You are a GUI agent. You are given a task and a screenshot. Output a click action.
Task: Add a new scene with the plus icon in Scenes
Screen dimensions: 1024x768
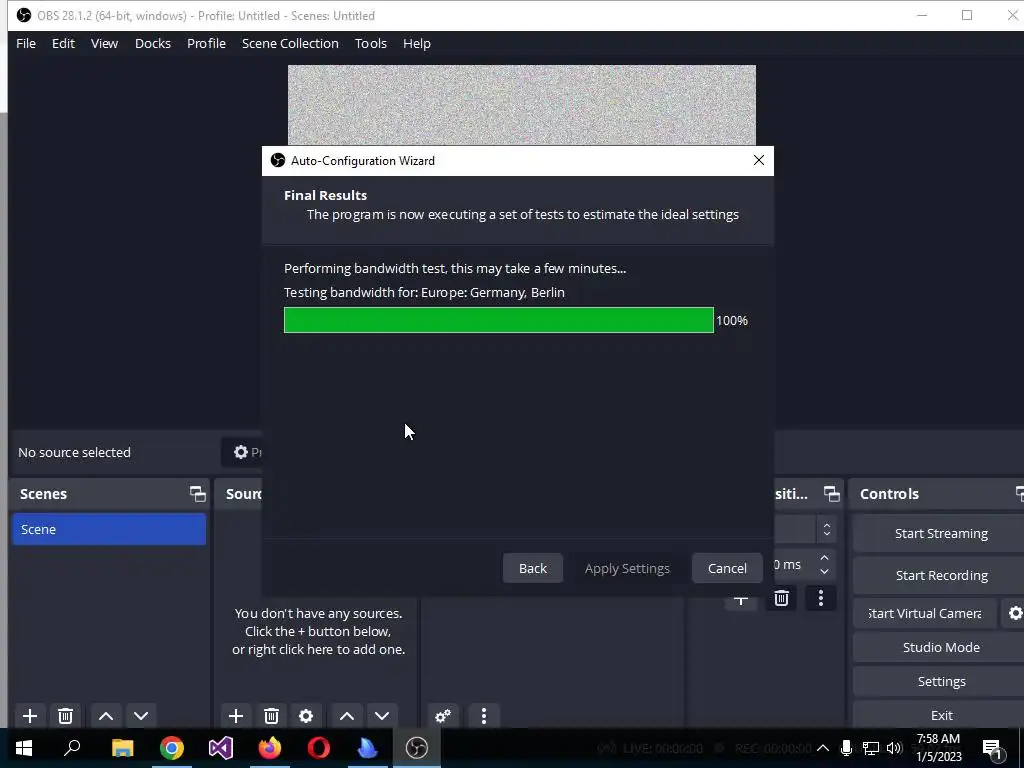29,716
